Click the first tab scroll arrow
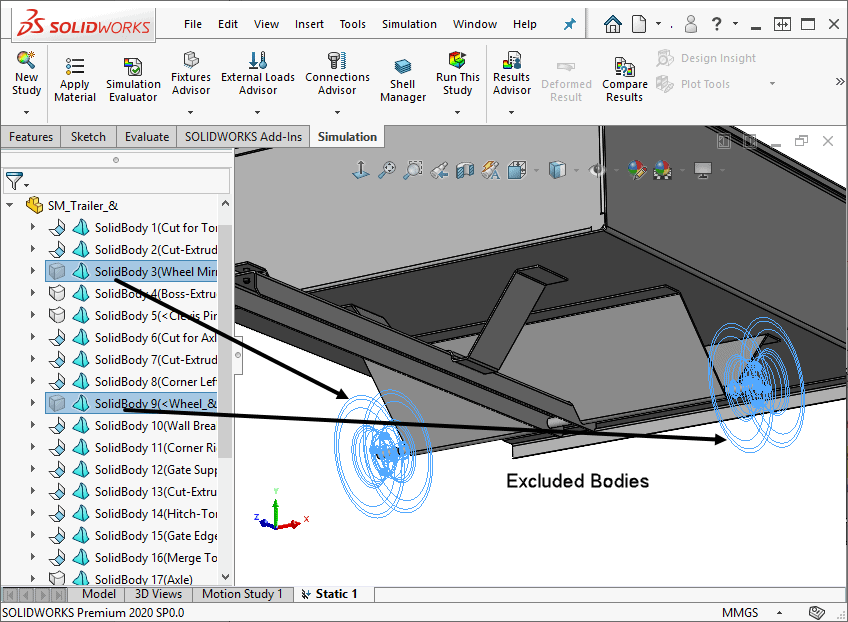848x622 pixels. tap(10, 594)
